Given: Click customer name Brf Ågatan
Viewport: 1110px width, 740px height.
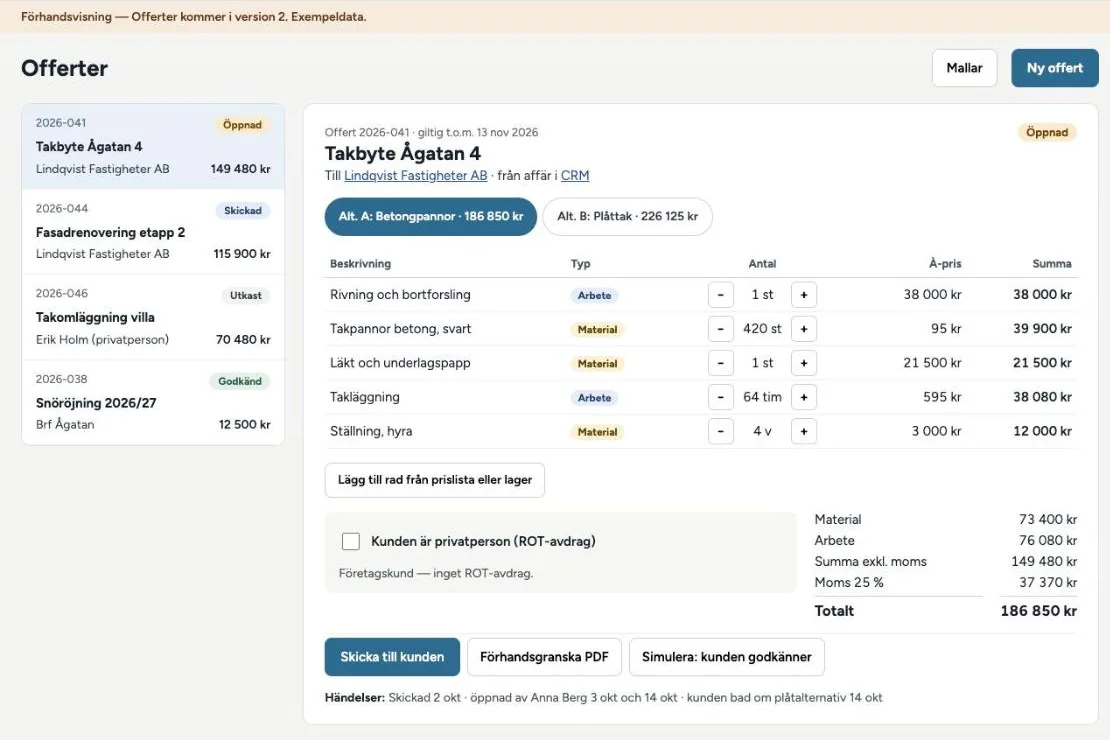Looking at the screenshot, I should click(65, 424).
